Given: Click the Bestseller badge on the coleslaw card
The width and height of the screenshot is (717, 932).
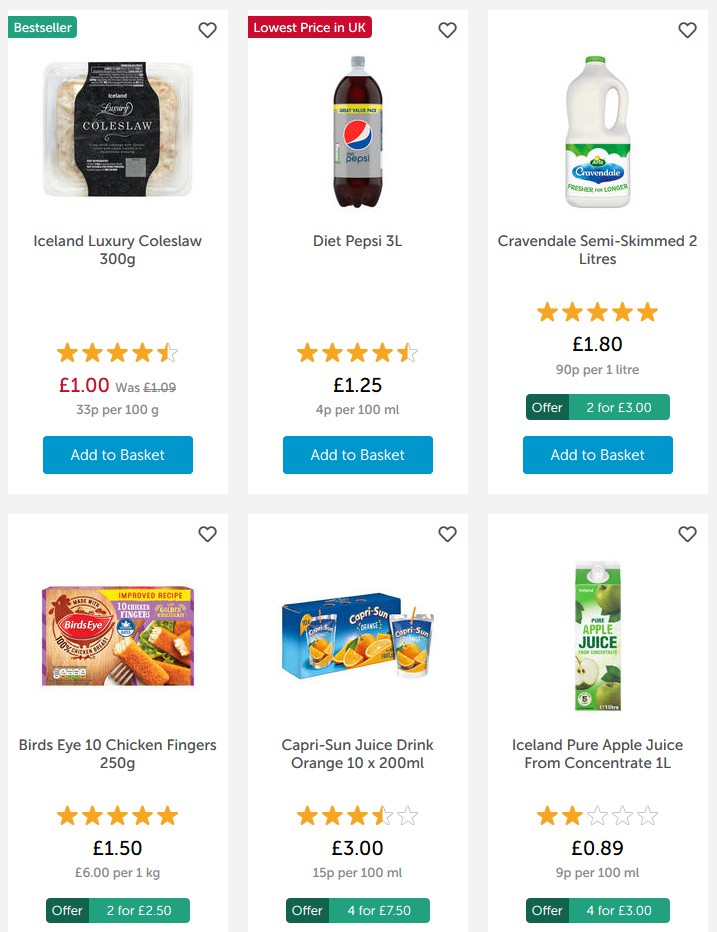Looking at the screenshot, I should tap(41, 27).
